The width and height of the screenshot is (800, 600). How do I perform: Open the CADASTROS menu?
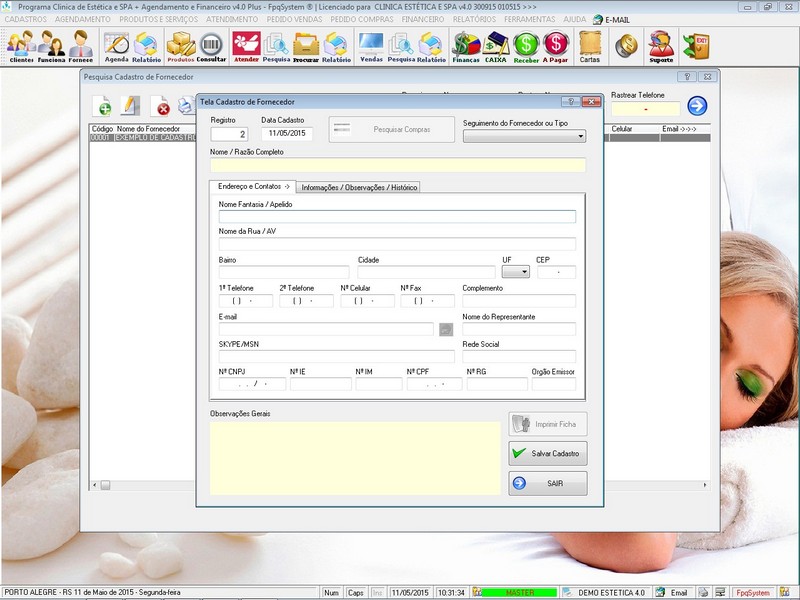[x=26, y=19]
